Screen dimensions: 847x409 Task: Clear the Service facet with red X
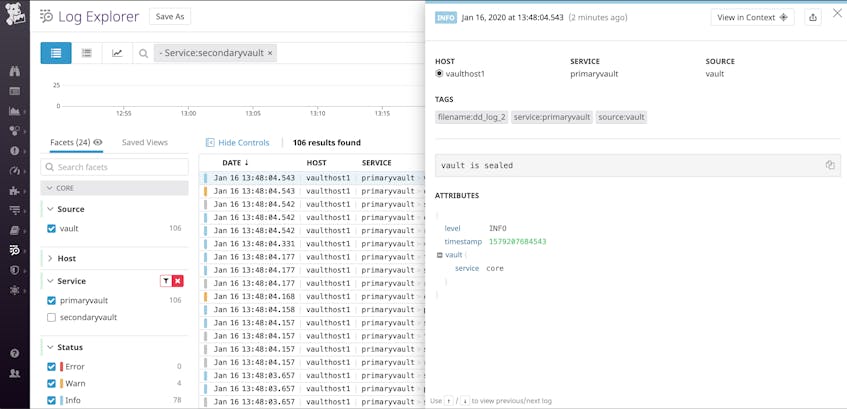178,281
